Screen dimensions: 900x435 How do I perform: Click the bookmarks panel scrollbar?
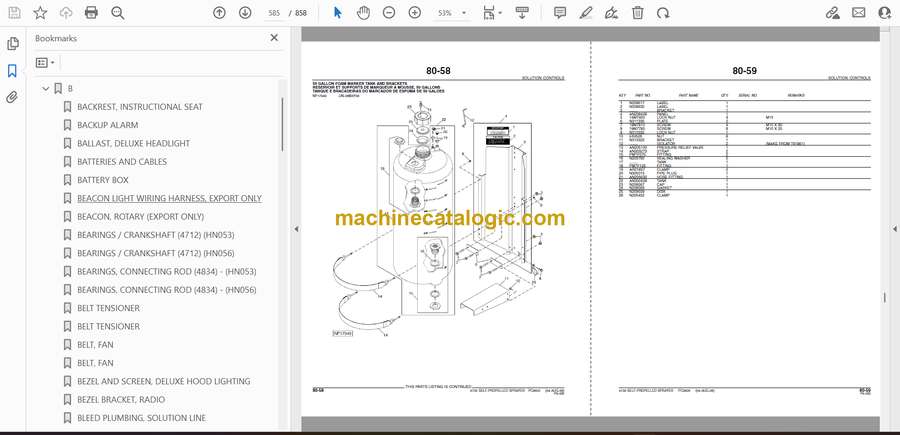coord(282,124)
